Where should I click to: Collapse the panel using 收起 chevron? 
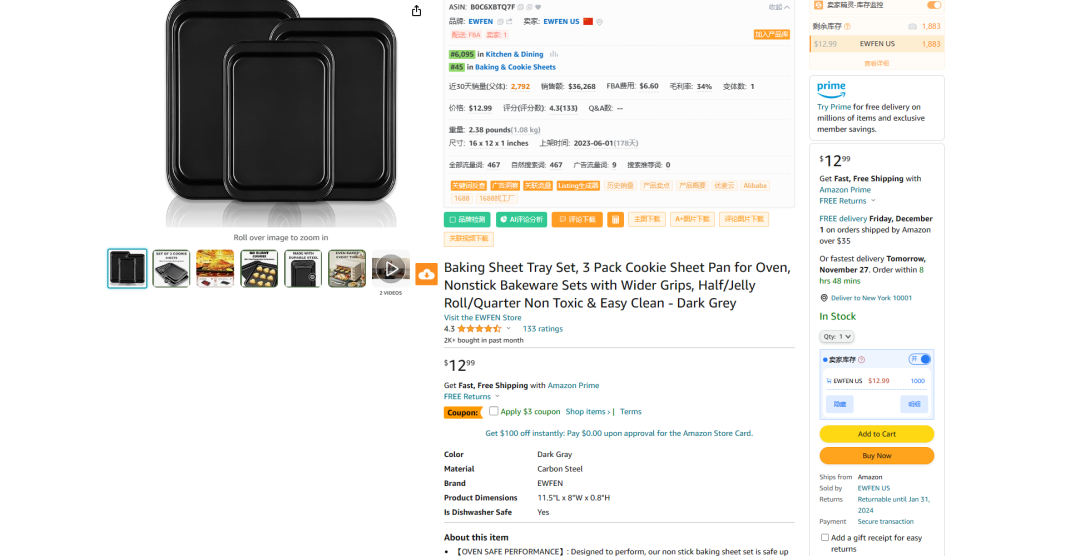tap(780, 7)
